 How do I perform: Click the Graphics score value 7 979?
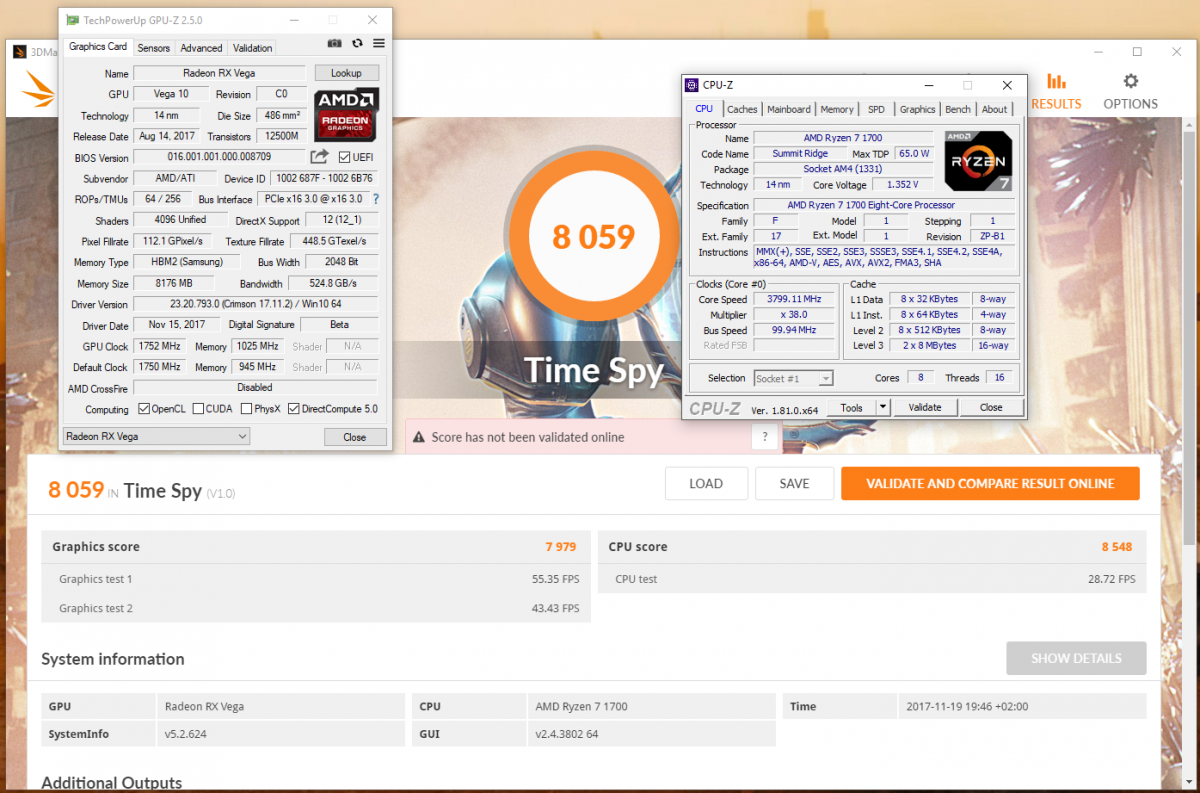click(560, 547)
